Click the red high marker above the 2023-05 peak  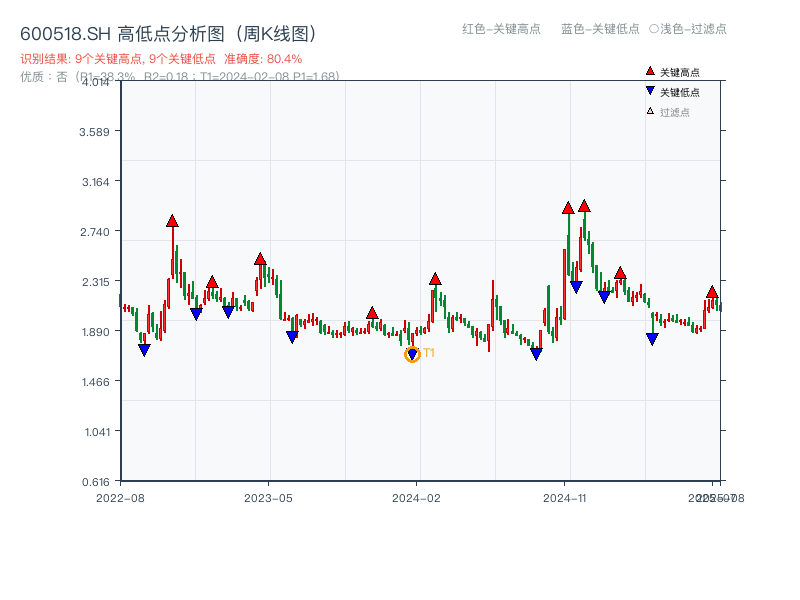click(261, 260)
